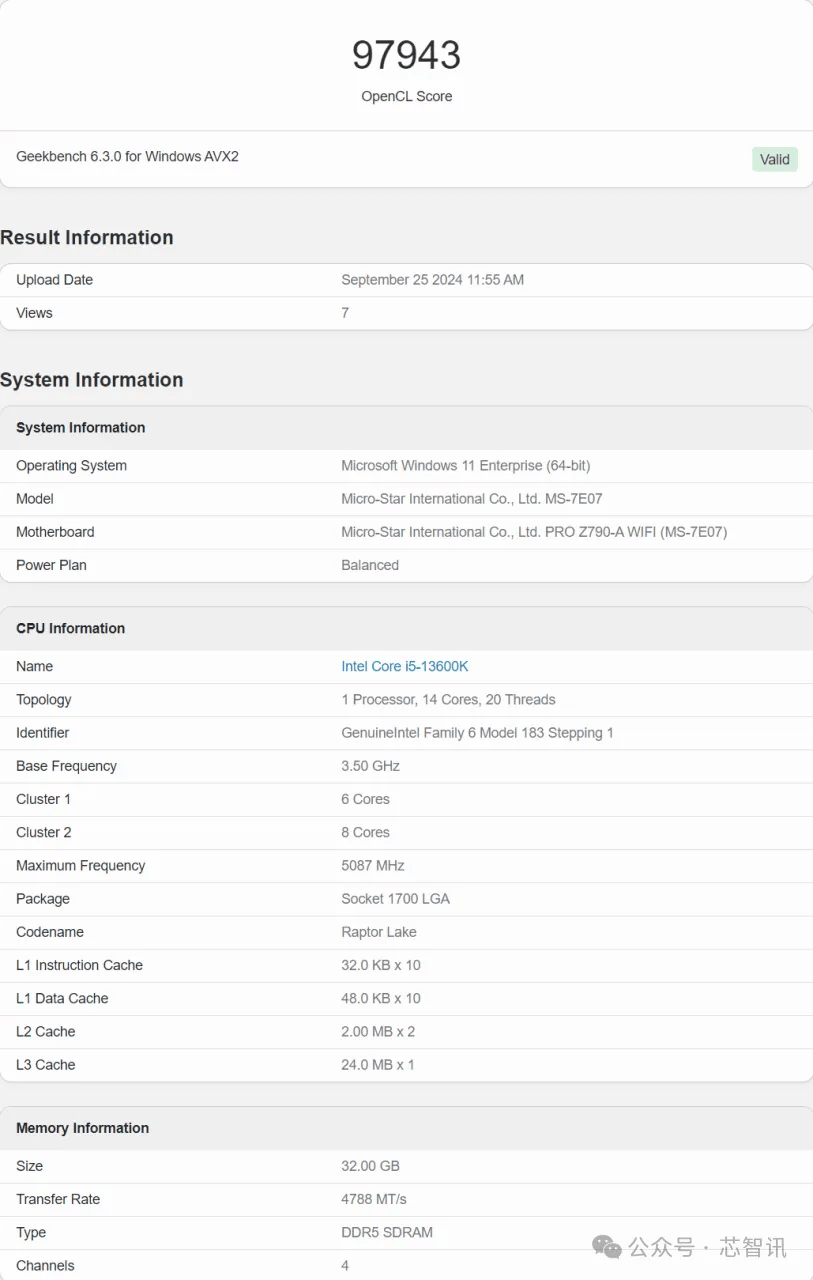Click the Maximum Frequency 5087 MHz value
The width and height of the screenshot is (813, 1280).
click(x=373, y=866)
